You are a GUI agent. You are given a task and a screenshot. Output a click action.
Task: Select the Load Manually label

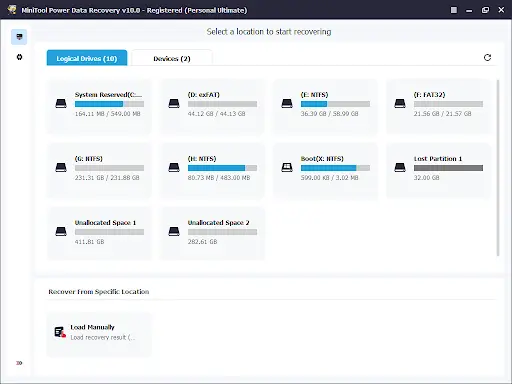[x=92, y=327]
